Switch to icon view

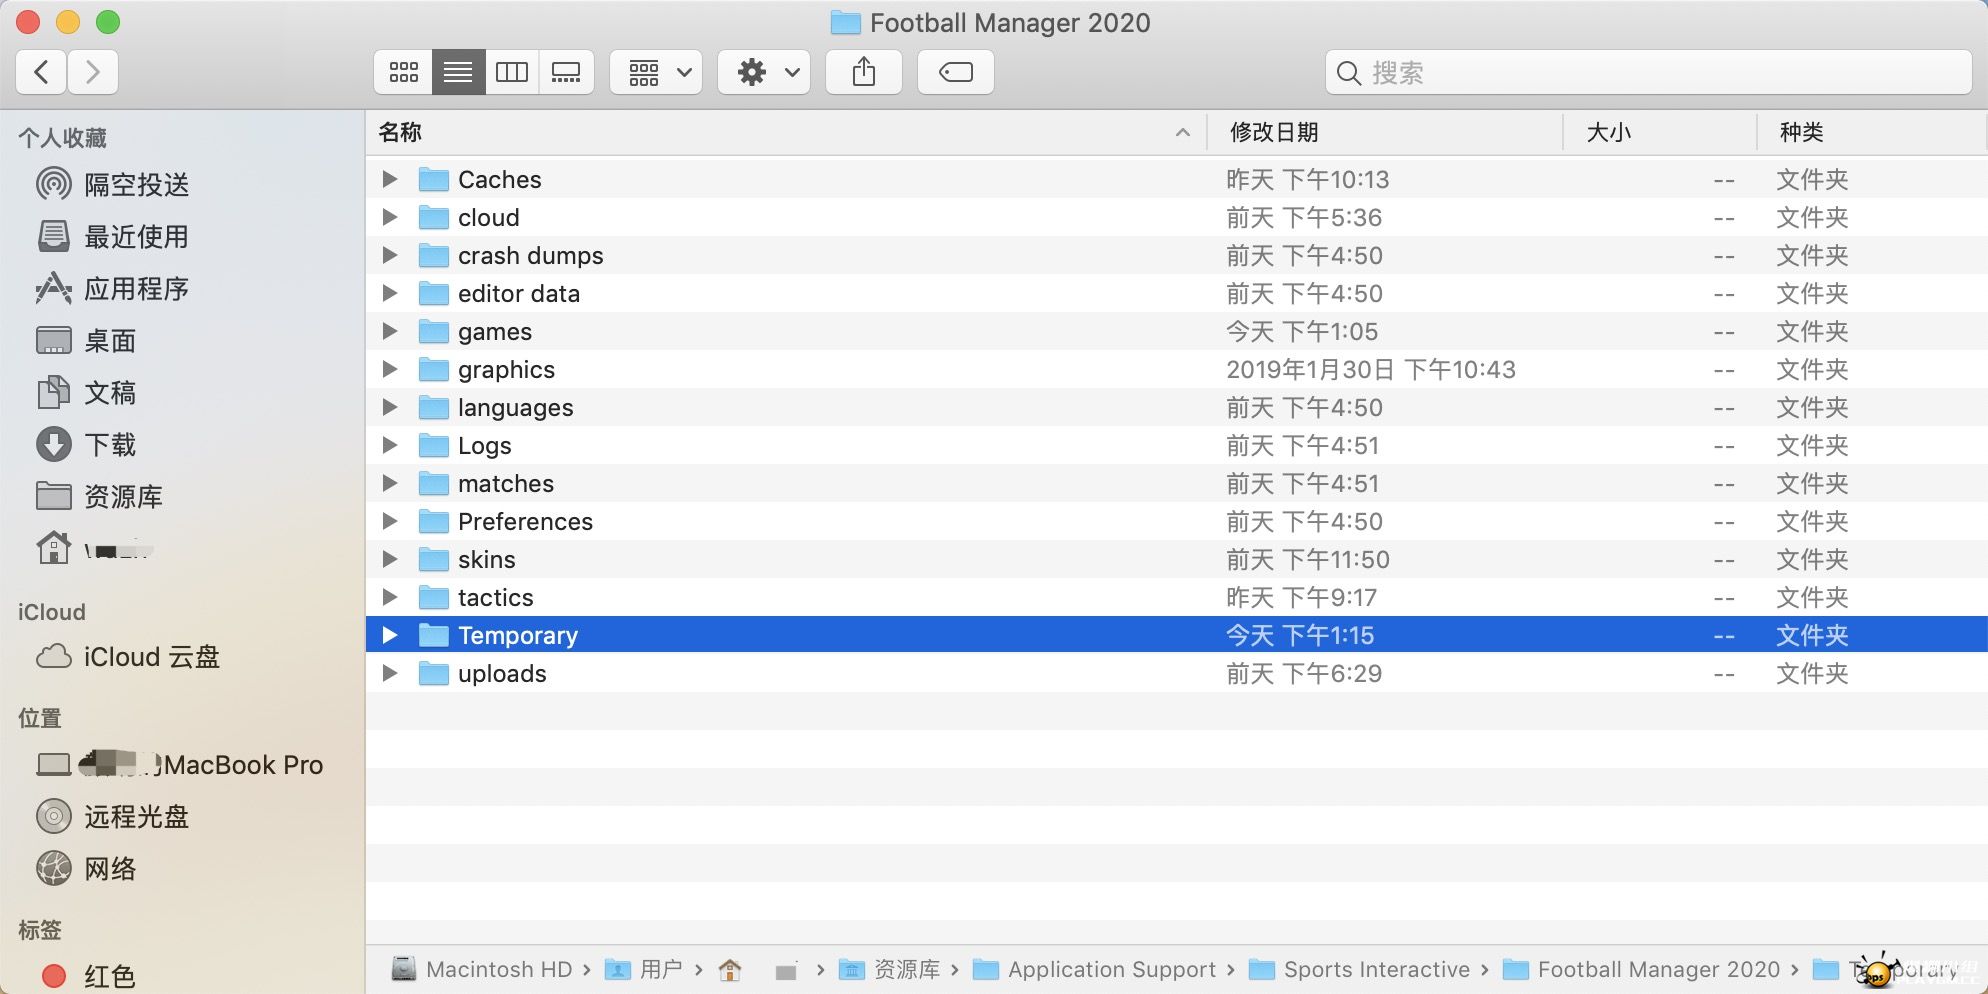(x=404, y=72)
